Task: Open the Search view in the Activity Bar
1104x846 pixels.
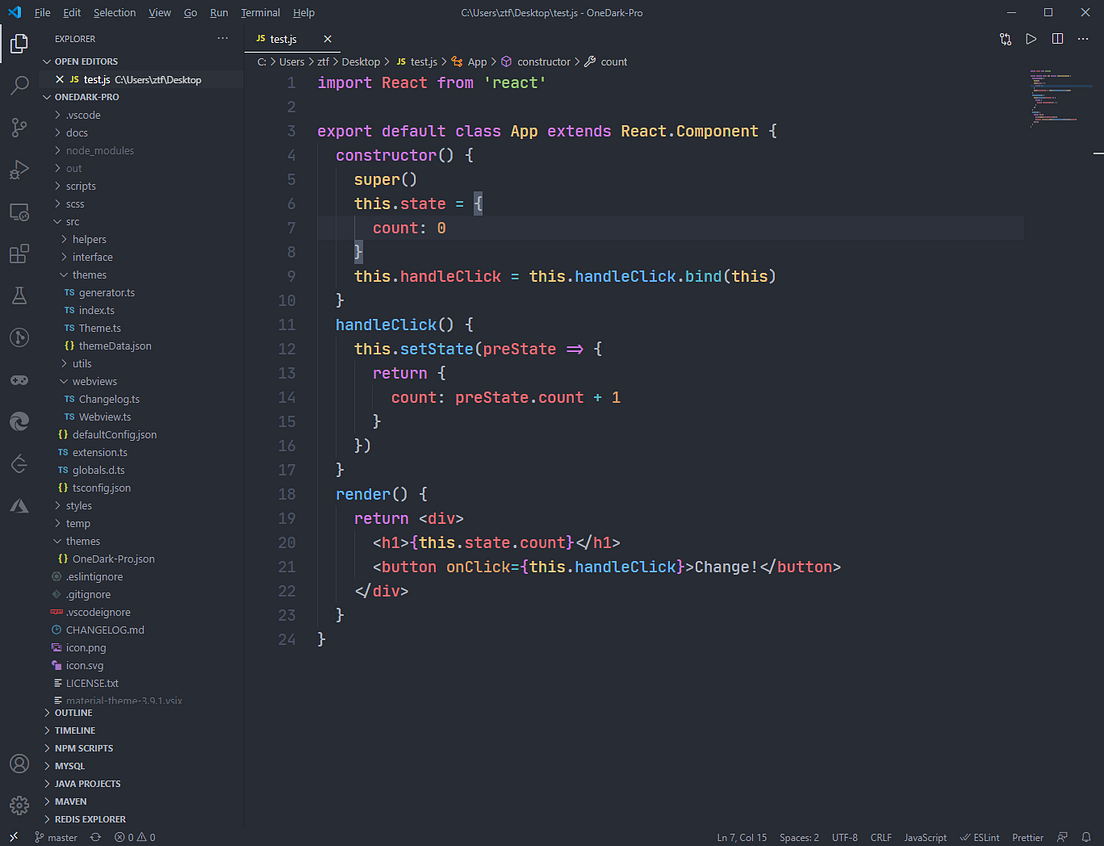Action: click(18, 86)
